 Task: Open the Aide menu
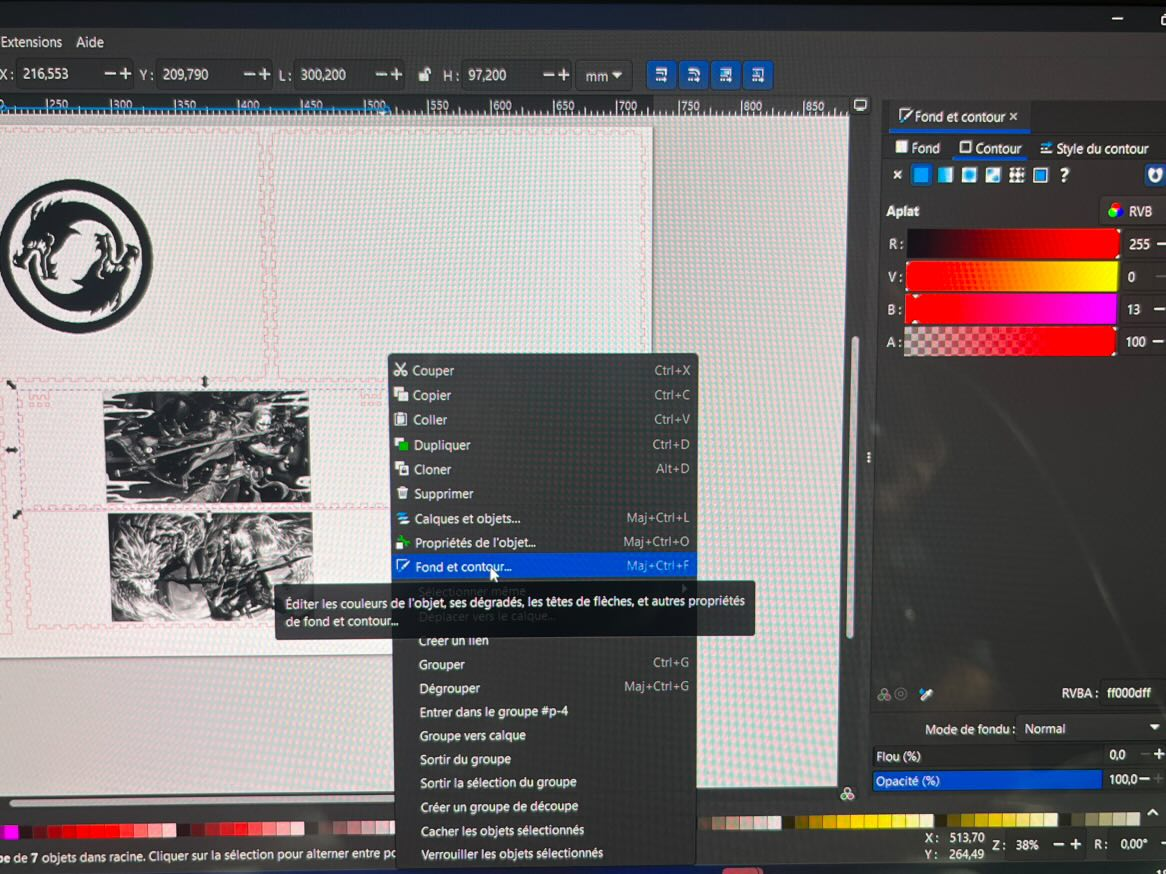click(x=90, y=42)
